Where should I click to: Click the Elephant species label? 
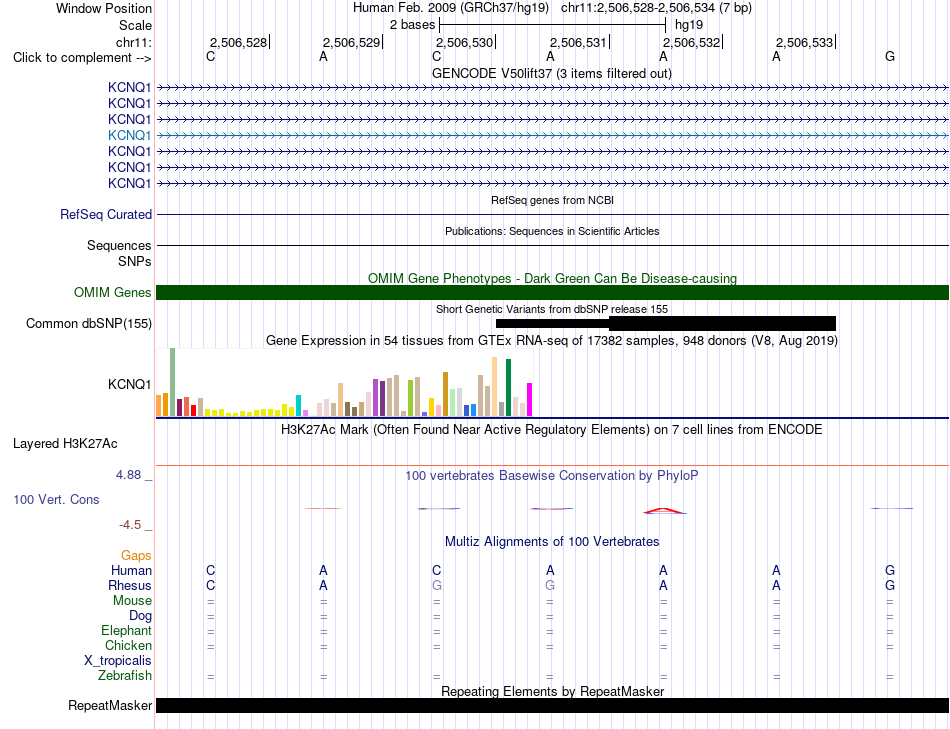click(126, 630)
